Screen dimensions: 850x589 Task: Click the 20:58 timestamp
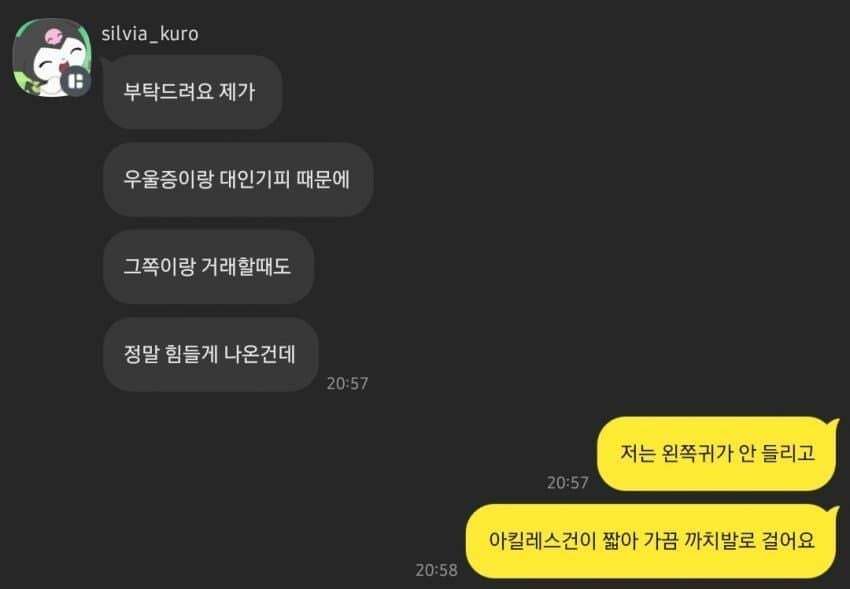click(x=436, y=569)
